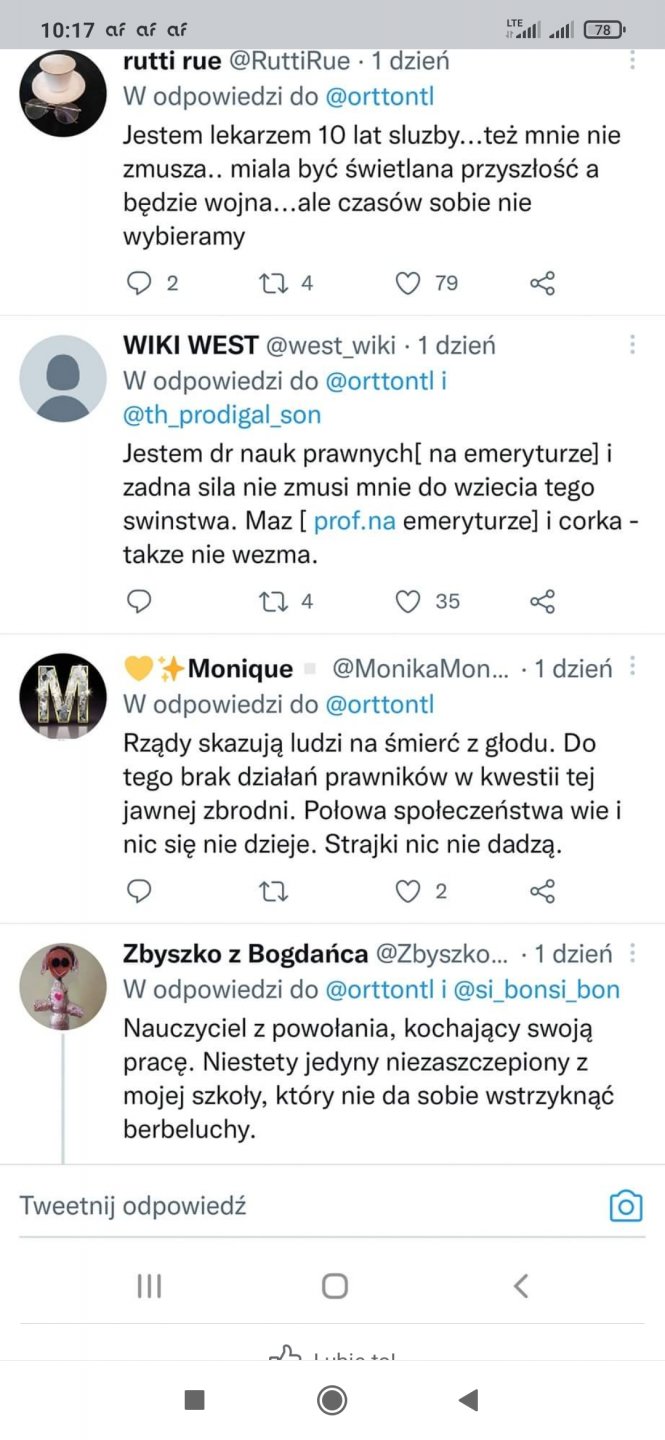This screenshot has height=1440, width=665.
Task: Open the @th_prodigal_son profile link
Action: click(x=222, y=414)
